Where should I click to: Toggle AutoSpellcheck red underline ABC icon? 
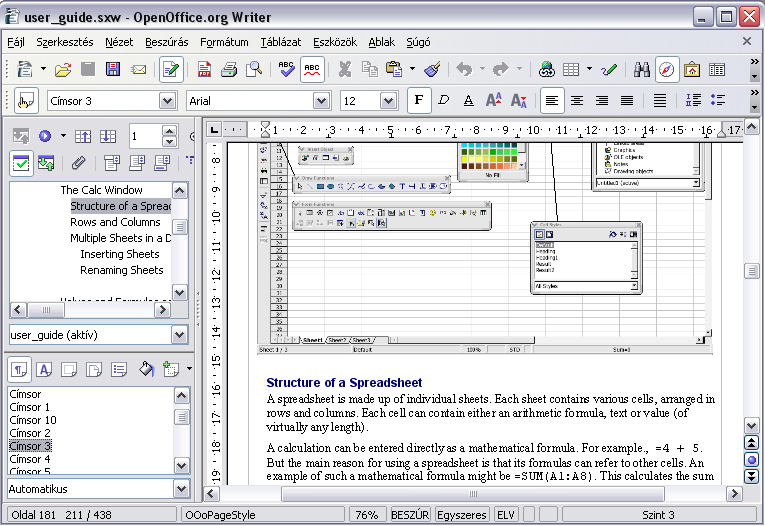312,69
